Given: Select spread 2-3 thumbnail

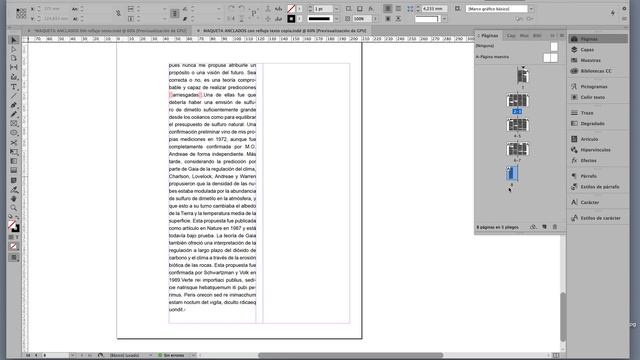Looking at the screenshot, I should pos(518,100).
